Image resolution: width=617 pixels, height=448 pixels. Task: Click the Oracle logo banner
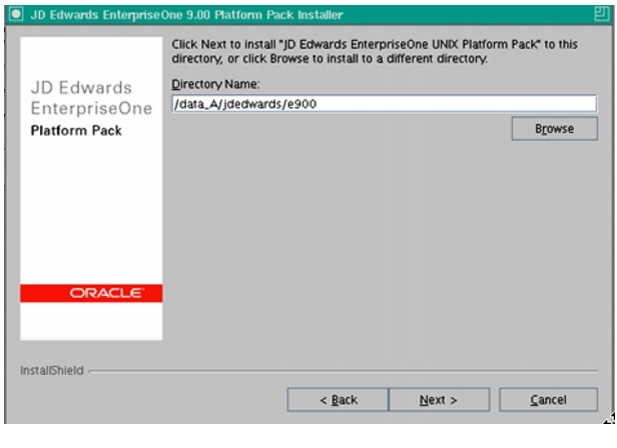click(x=91, y=293)
